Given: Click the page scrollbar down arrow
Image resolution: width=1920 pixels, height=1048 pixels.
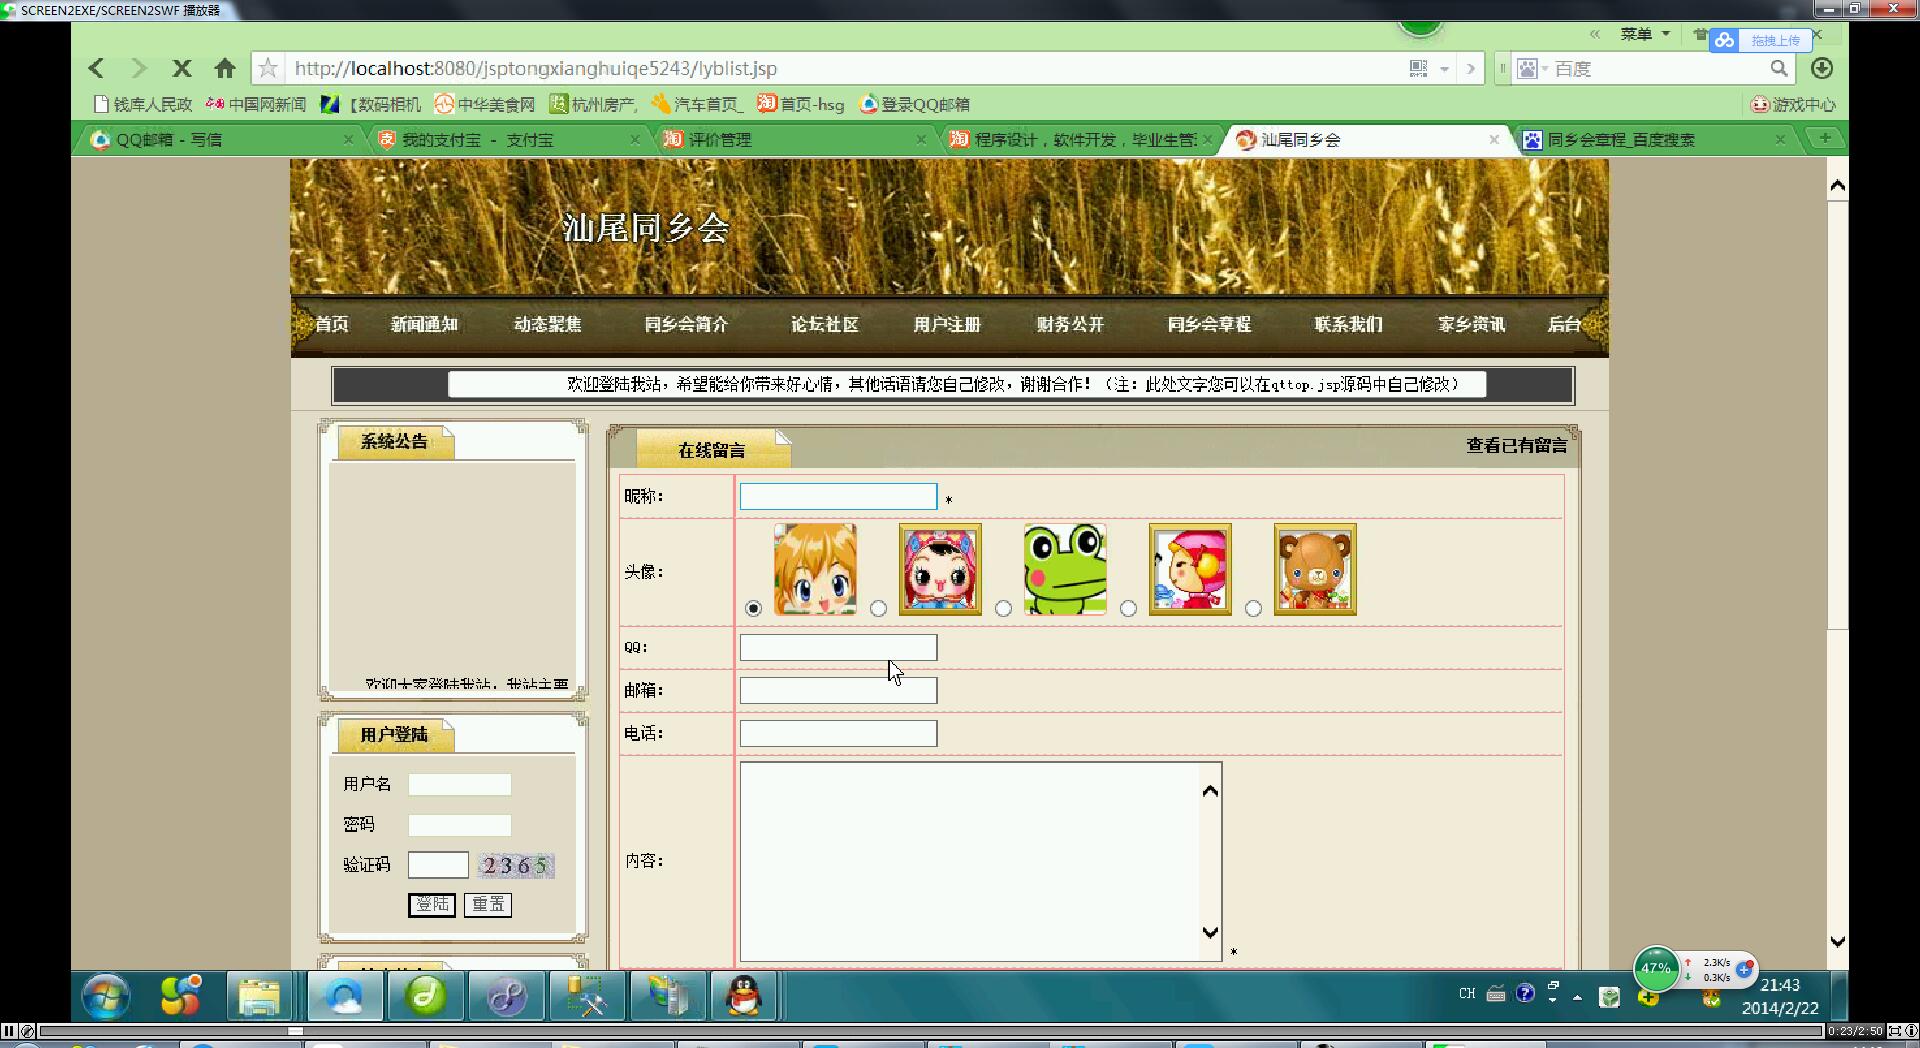Looking at the screenshot, I should [x=1837, y=941].
